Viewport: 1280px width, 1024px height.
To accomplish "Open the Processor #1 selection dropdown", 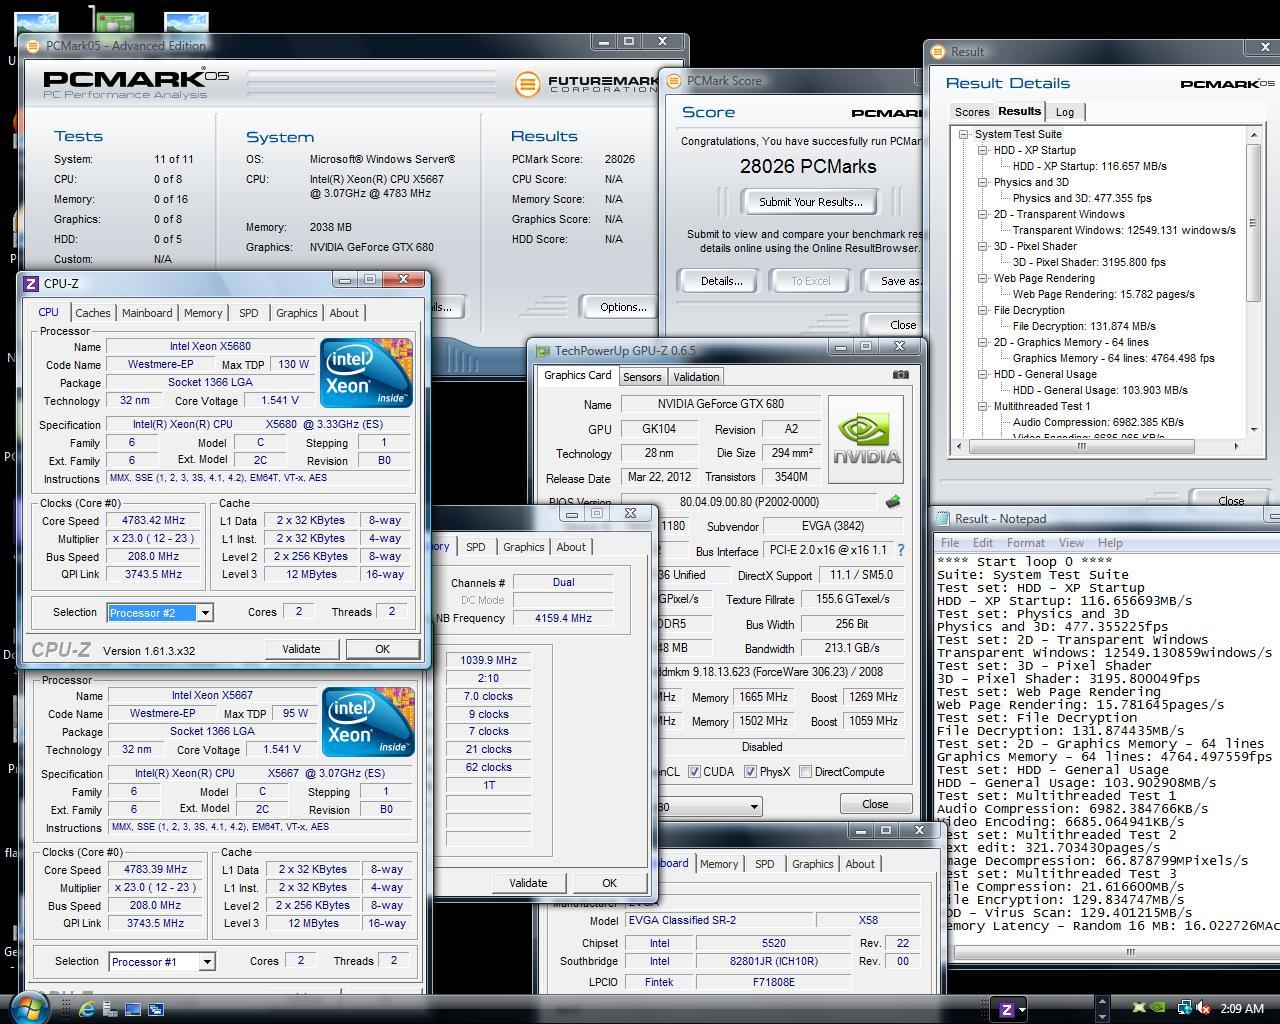I will click(x=207, y=962).
